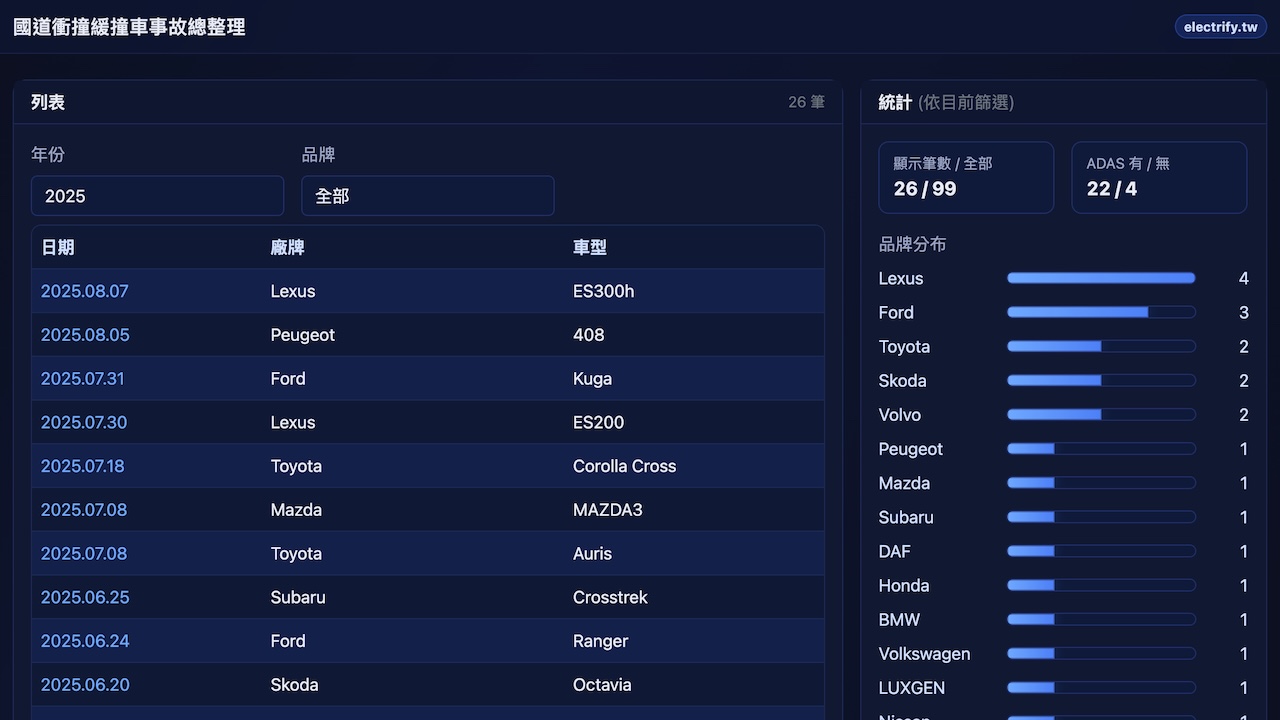The width and height of the screenshot is (1280, 720).
Task: Open the 2025.07.31 date link
Action: [x=83, y=379]
